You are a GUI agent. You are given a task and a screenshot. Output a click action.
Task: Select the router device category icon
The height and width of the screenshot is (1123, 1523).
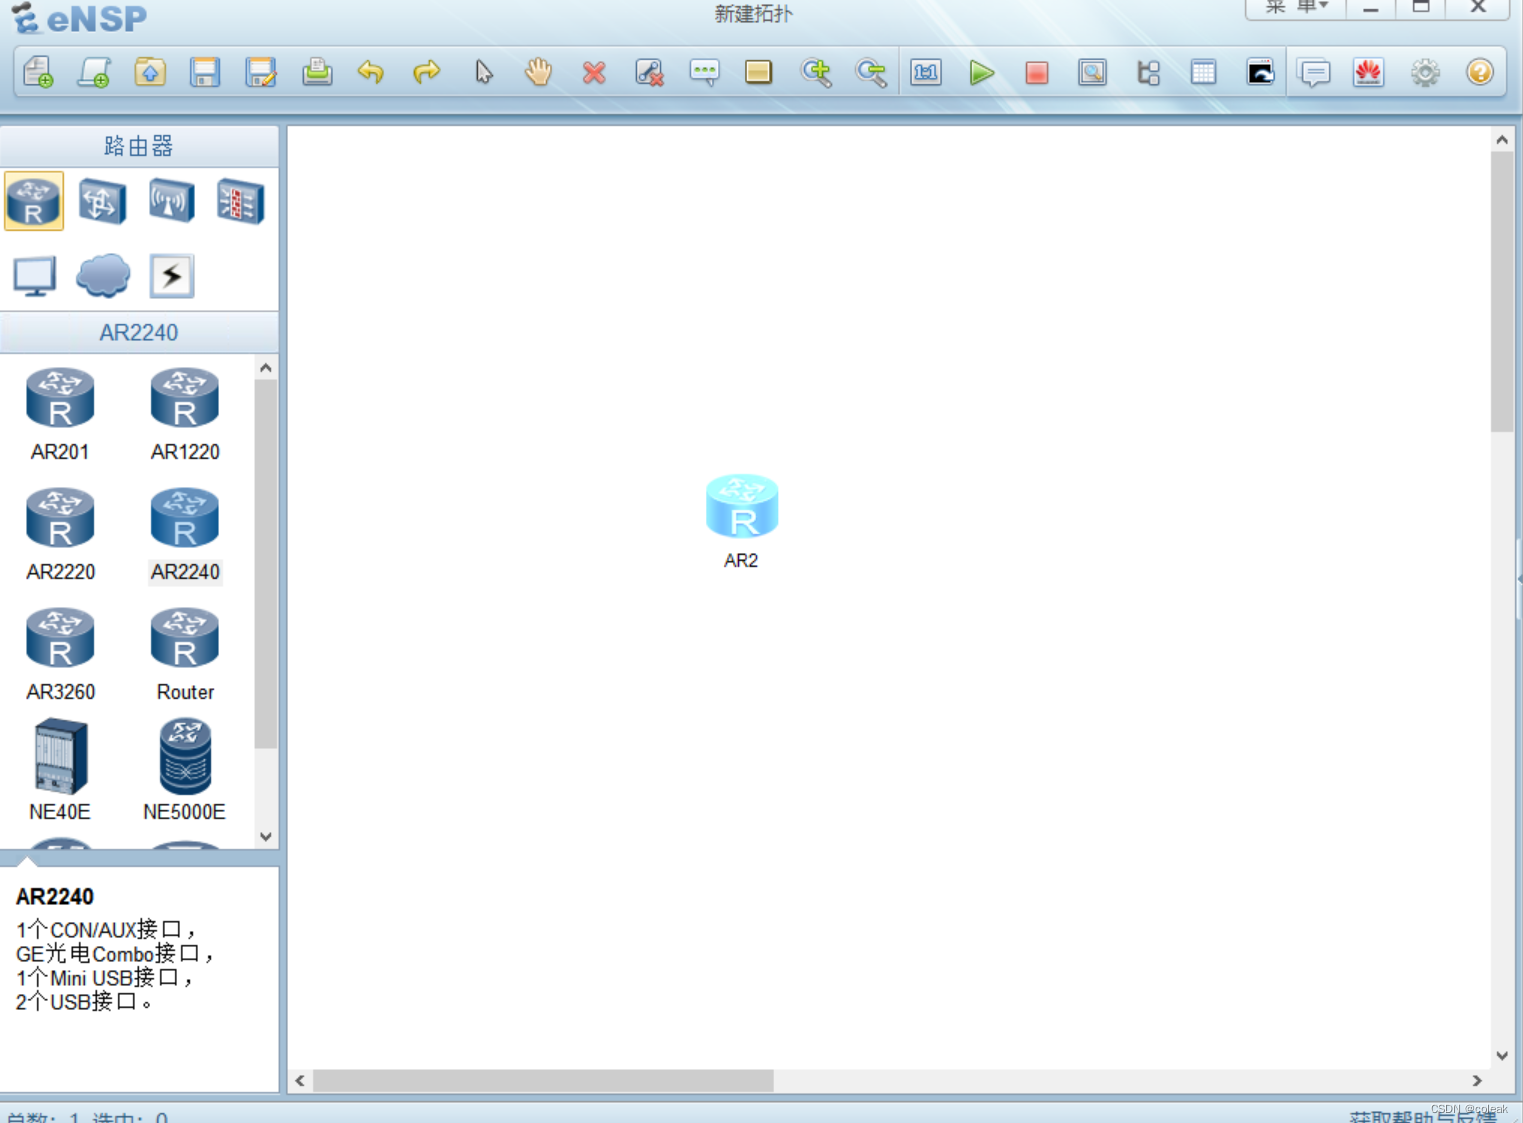pyautogui.click(x=34, y=201)
